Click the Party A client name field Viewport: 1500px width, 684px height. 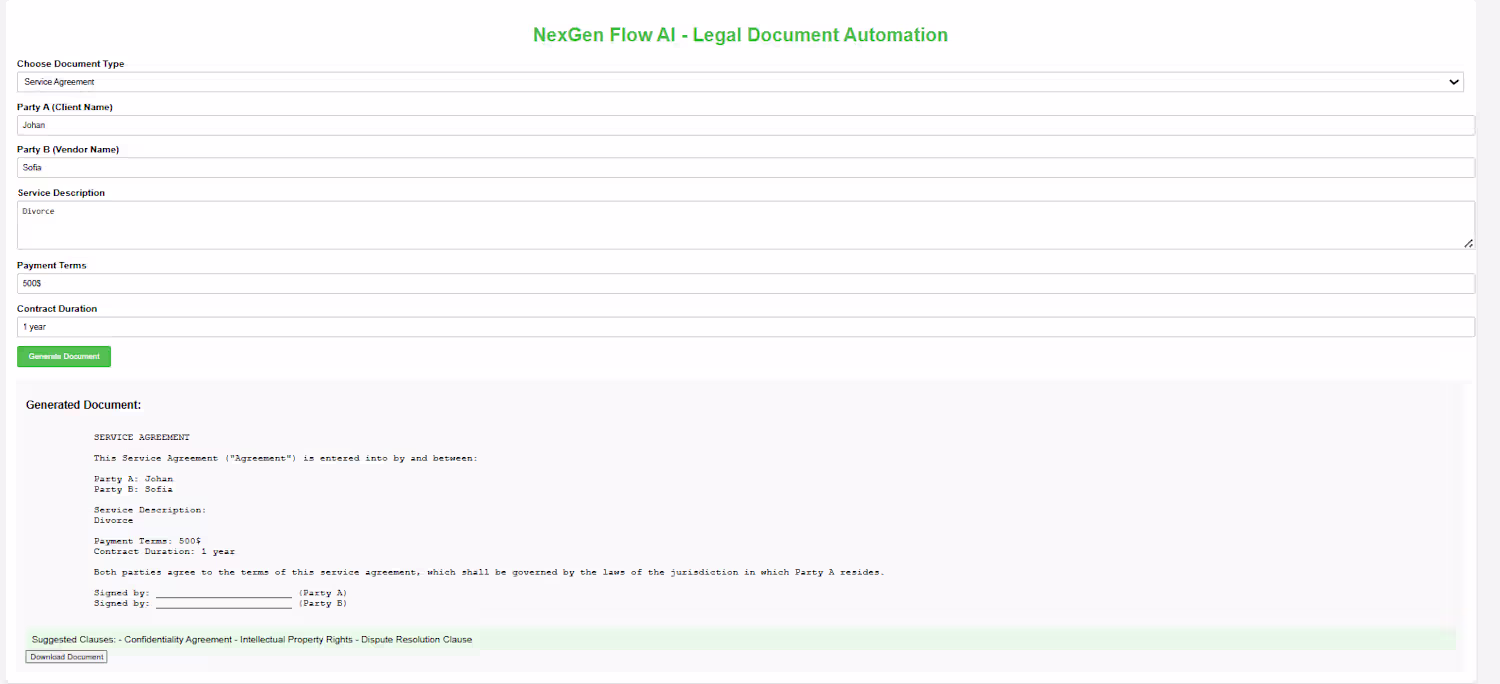[746, 125]
